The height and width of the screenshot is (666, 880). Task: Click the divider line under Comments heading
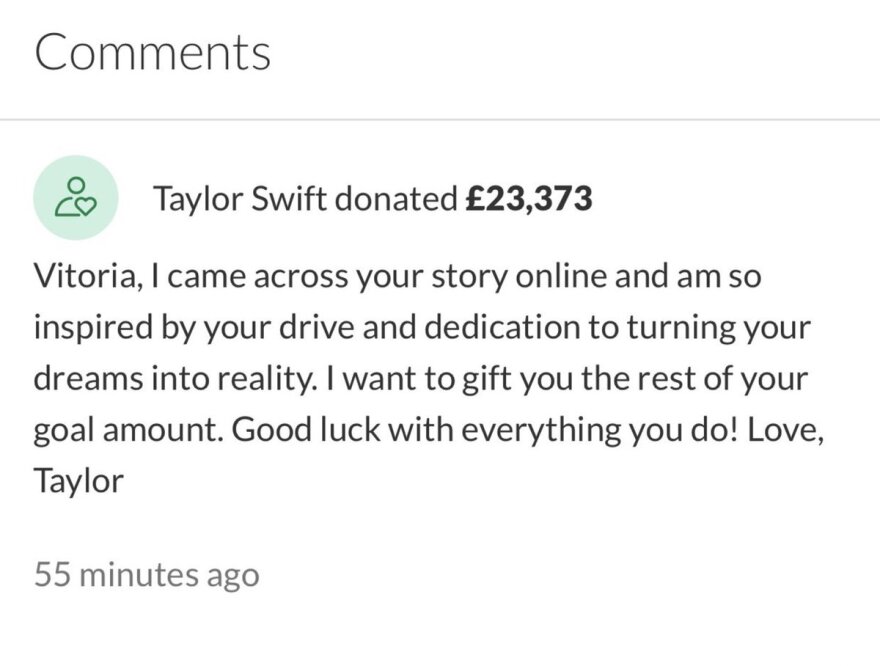pos(440,120)
